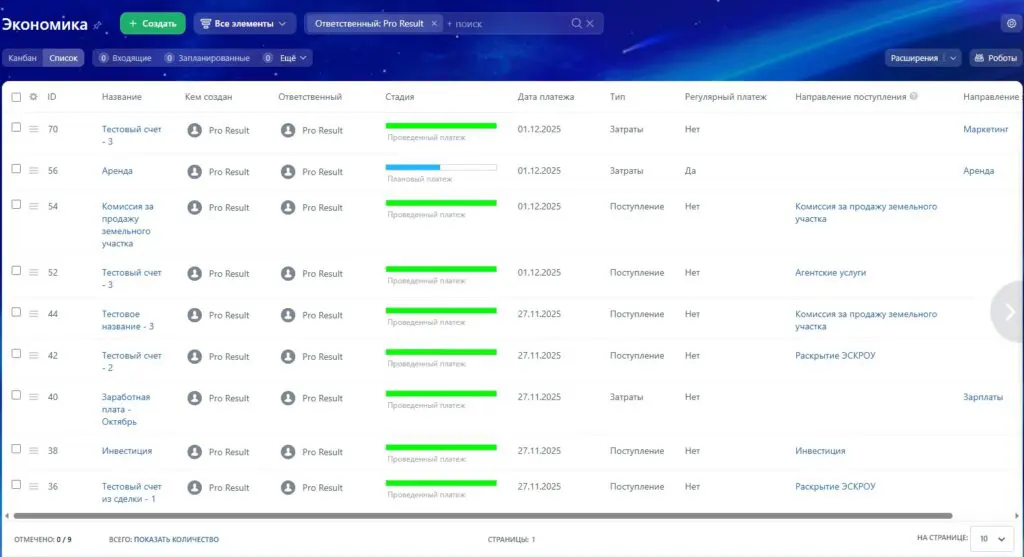Click the search magnifier icon
This screenshot has width=1024, height=557.
(576, 24)
